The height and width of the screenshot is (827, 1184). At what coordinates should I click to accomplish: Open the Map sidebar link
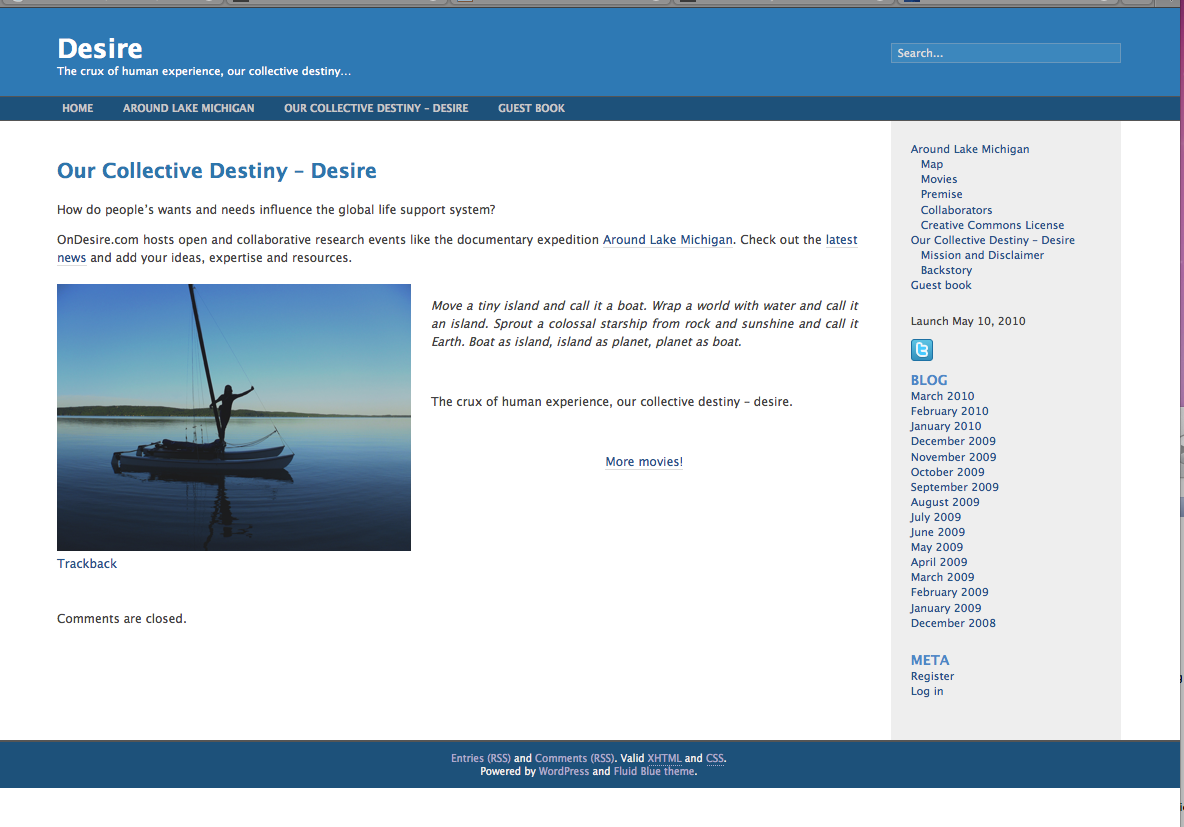[x=932, y=164]
